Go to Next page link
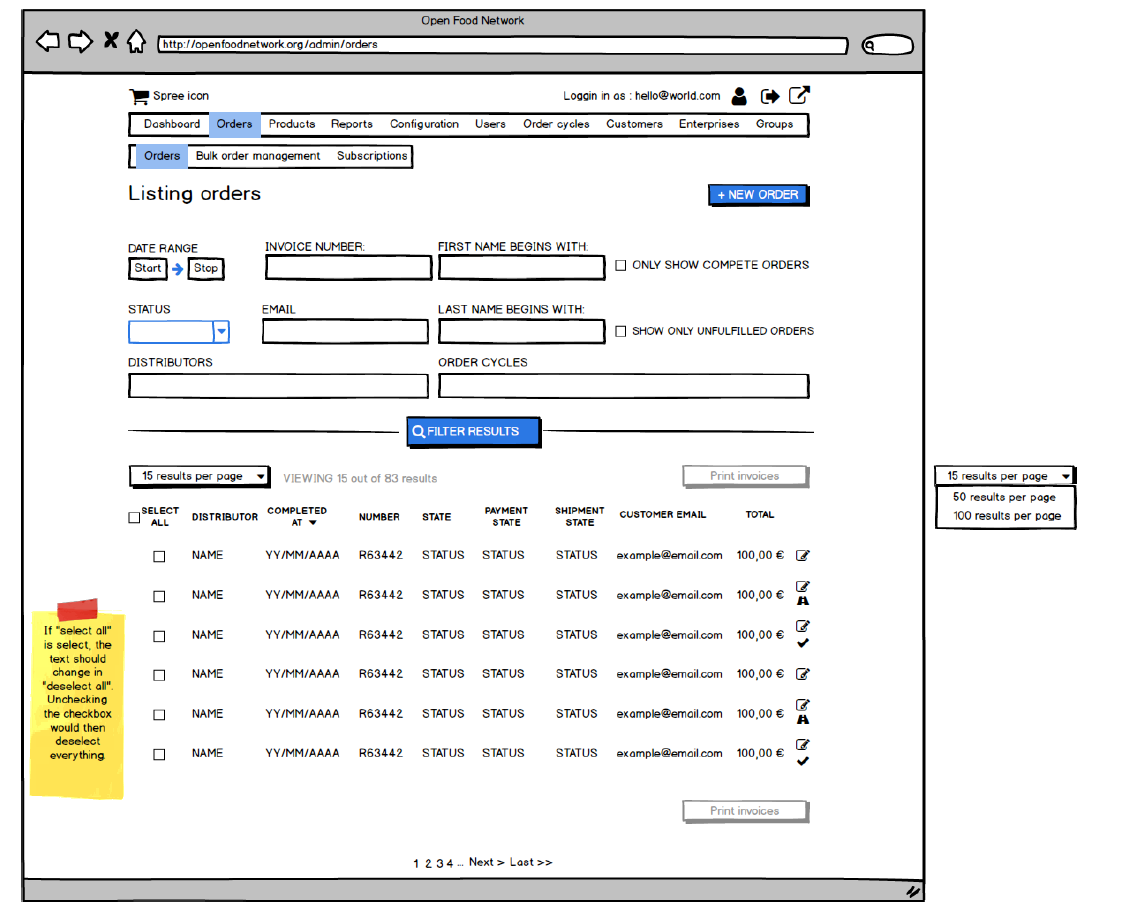 pyautogui.click(x=487, y=862)
